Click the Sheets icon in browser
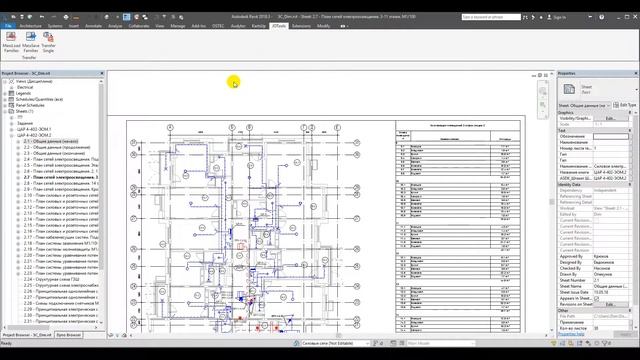Image resolution: width=640 pixels, height=360 pixels. [x=11, y=111]
